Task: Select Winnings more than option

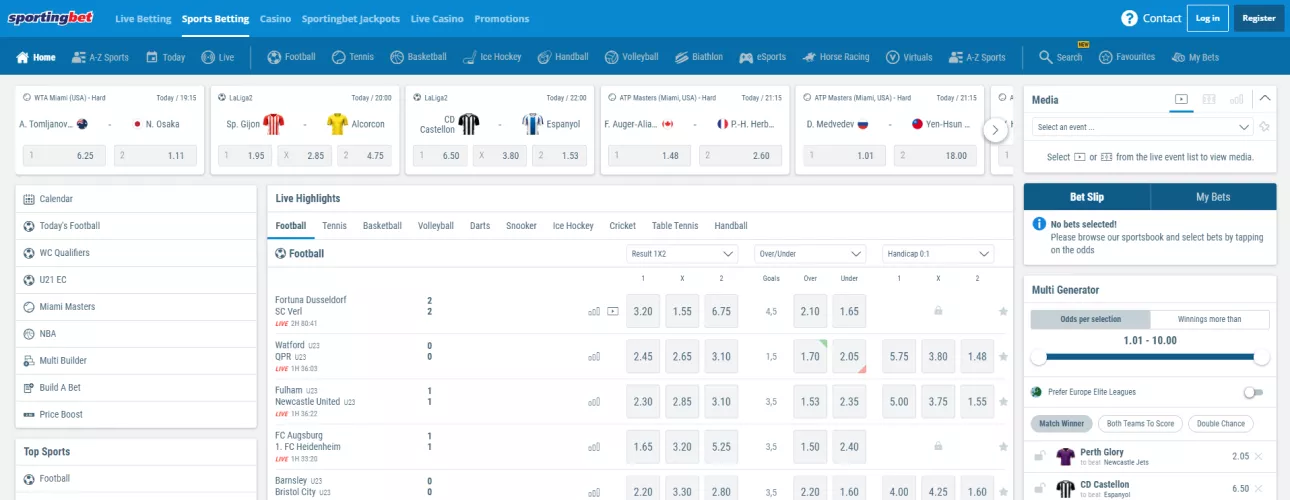Action: [x=1209, y=319]
